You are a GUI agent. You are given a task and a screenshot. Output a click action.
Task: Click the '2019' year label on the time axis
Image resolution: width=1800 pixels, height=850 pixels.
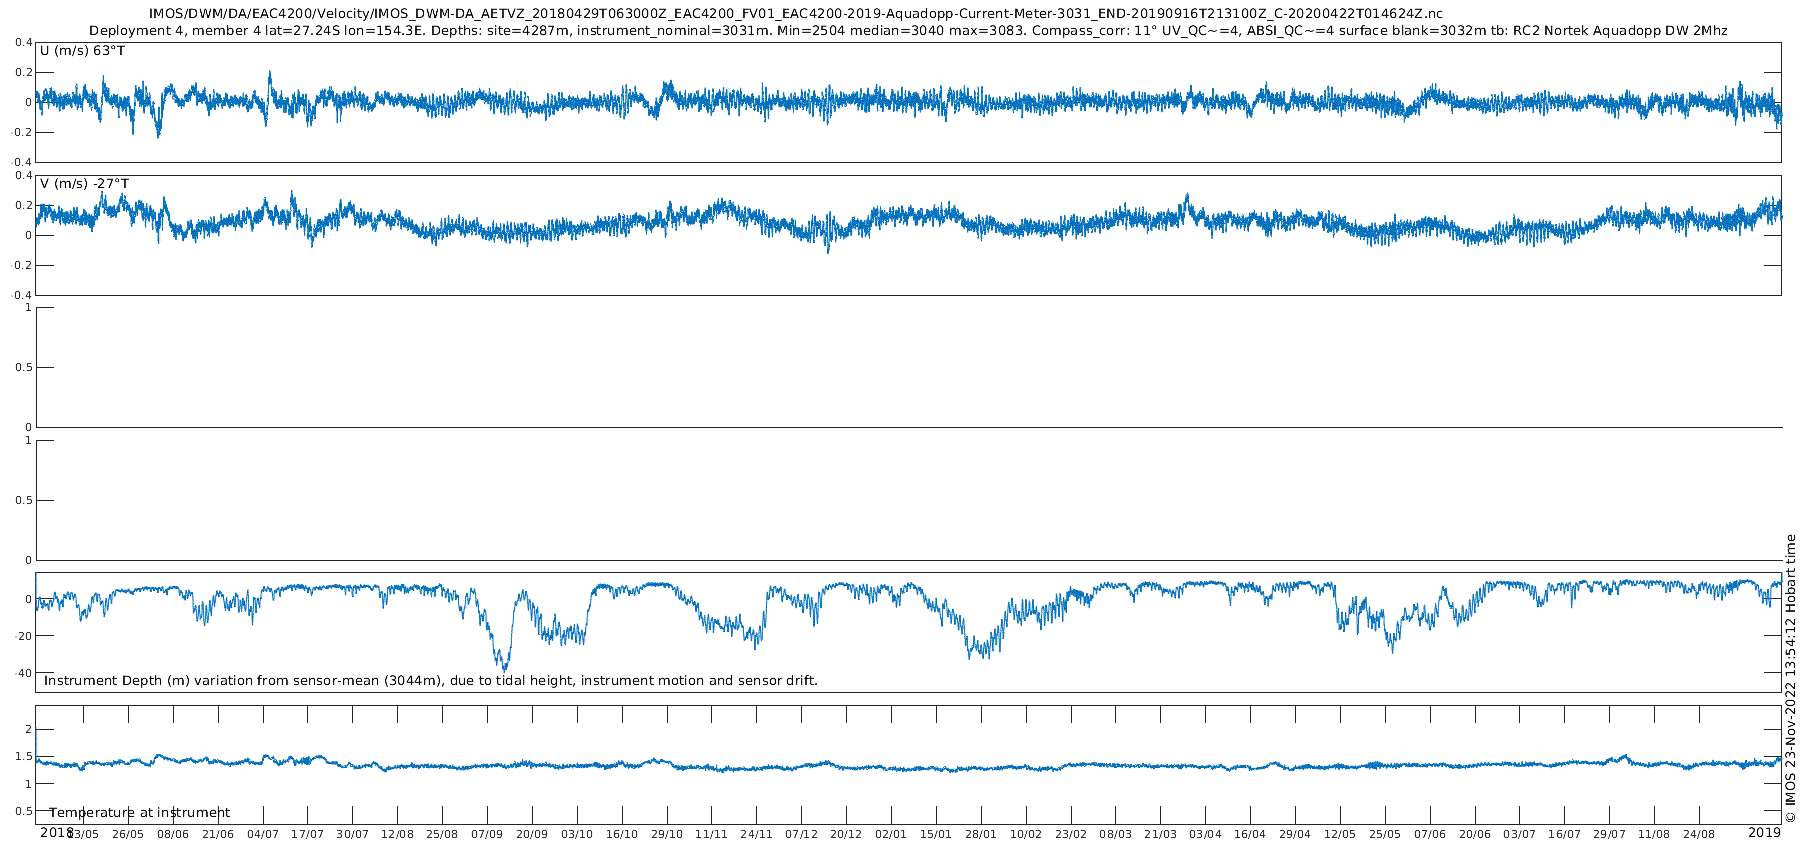1764,833
